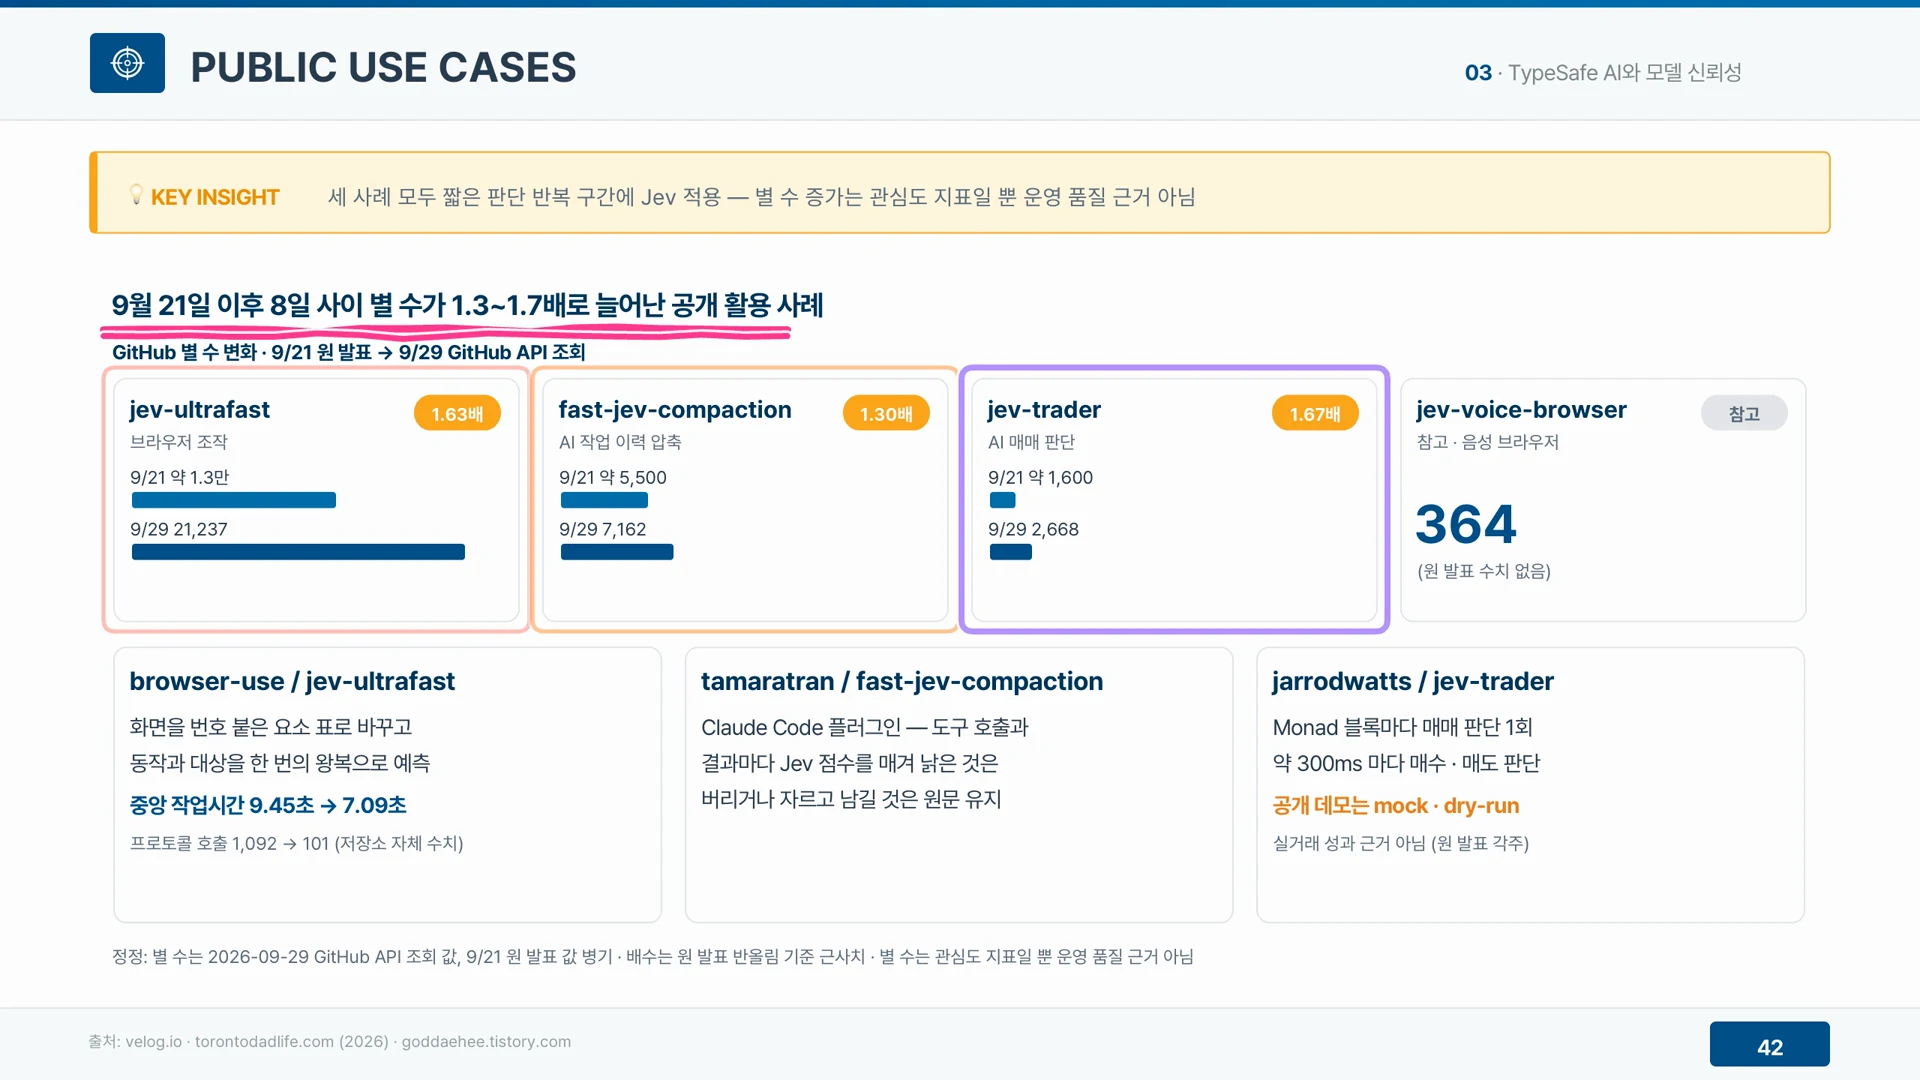Click the heading tamaratran / fast-jev-compaction

coord(902,681)
